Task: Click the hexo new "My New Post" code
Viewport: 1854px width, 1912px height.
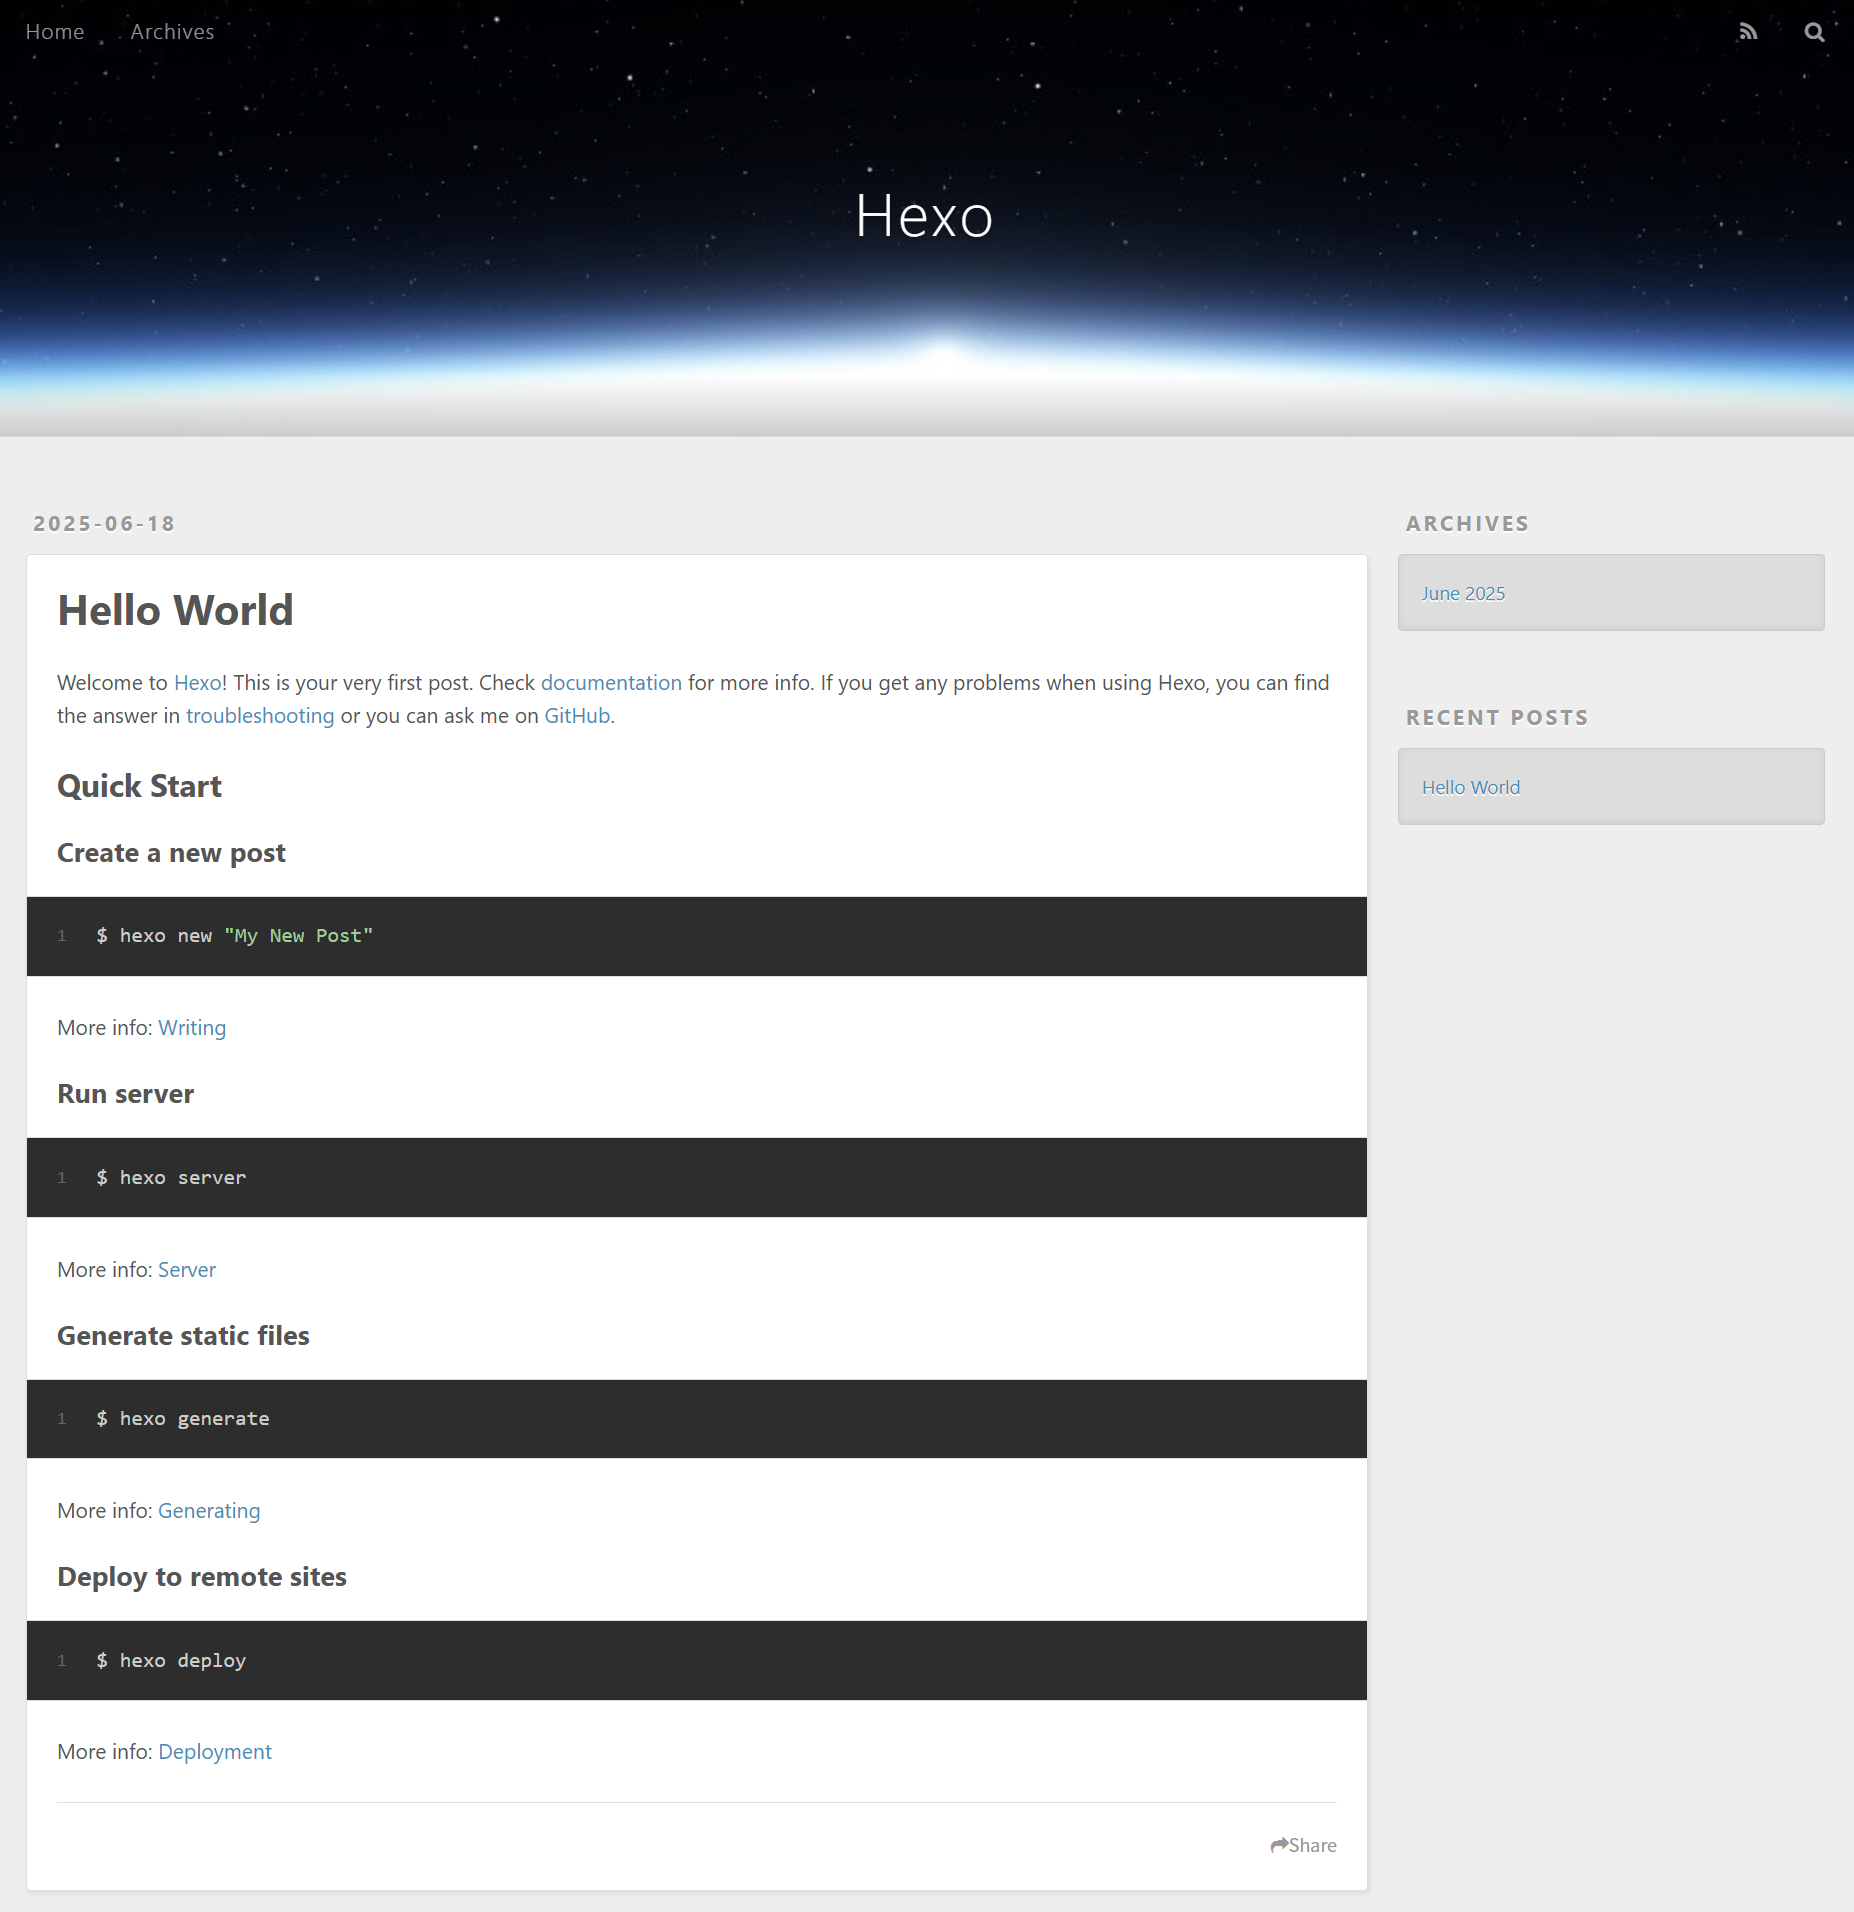Action: coord(235,936)
